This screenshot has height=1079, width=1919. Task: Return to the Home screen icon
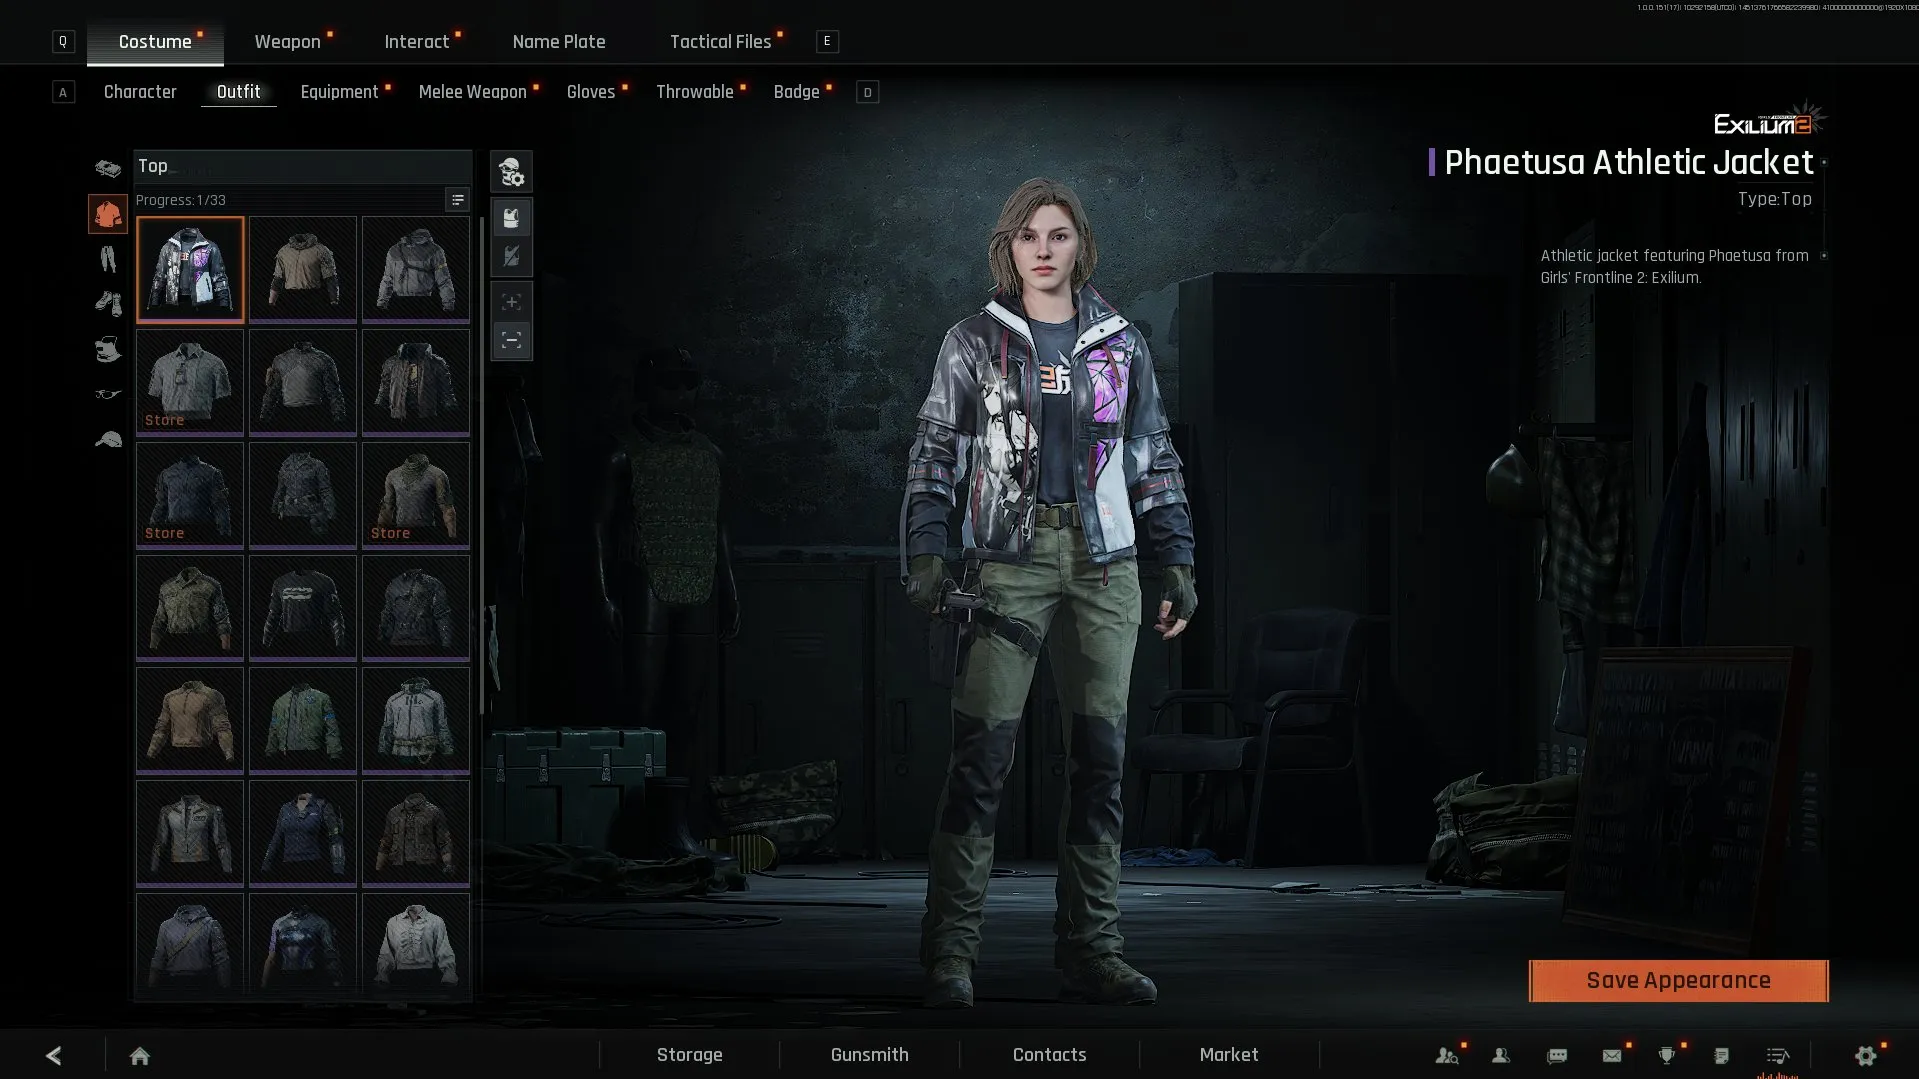tap(140, 1055)
